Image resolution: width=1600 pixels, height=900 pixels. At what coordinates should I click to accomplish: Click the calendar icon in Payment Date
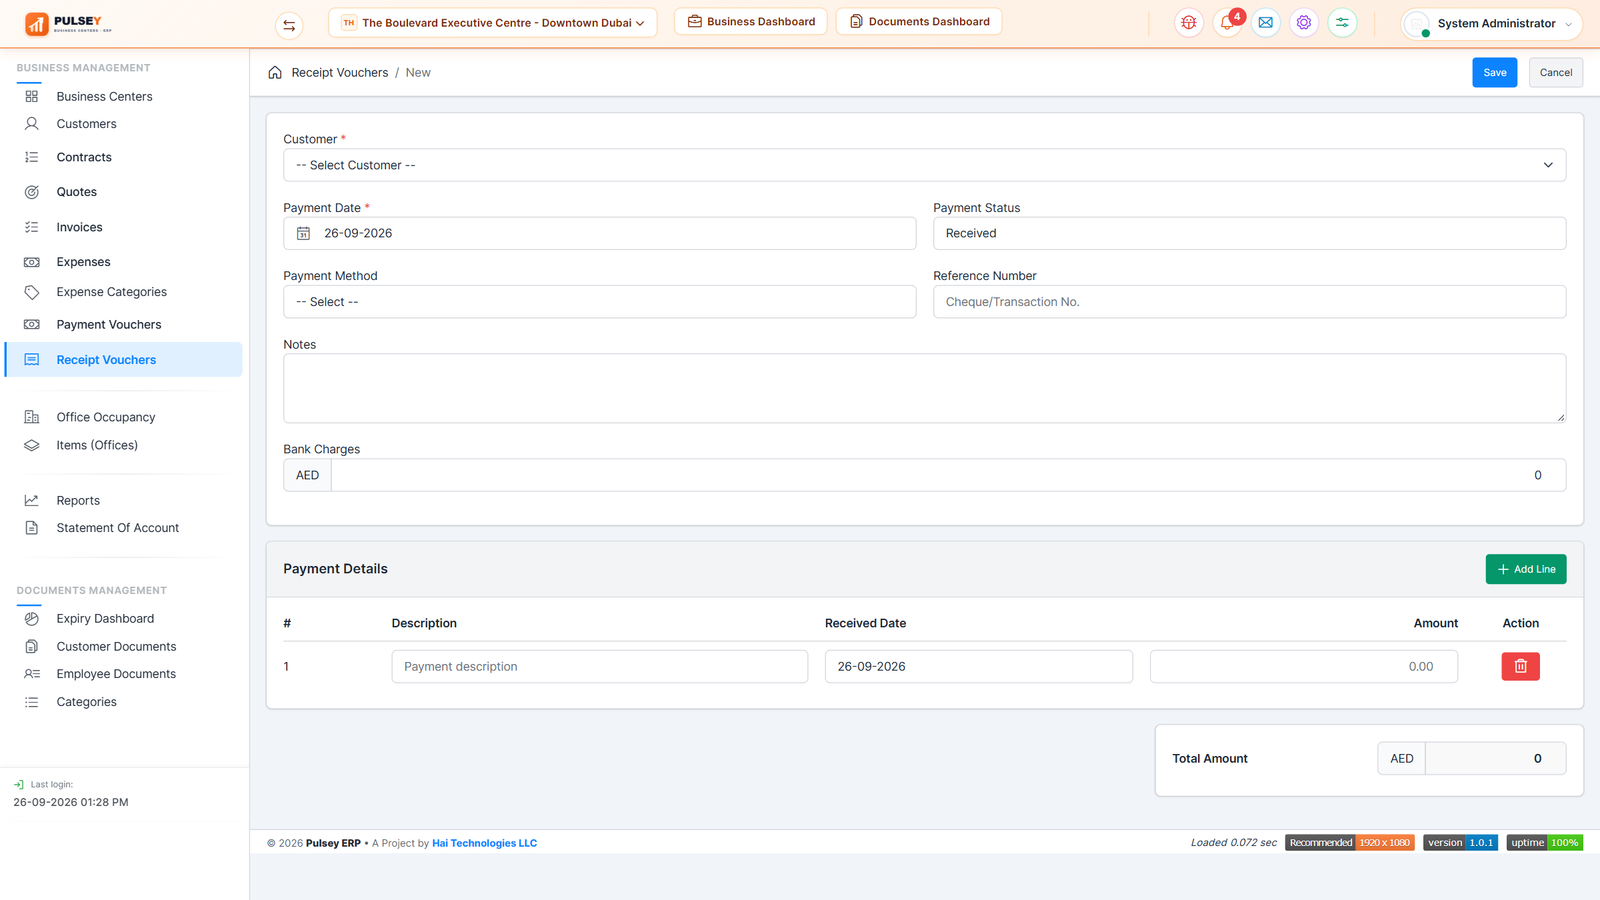pos(303,233)
